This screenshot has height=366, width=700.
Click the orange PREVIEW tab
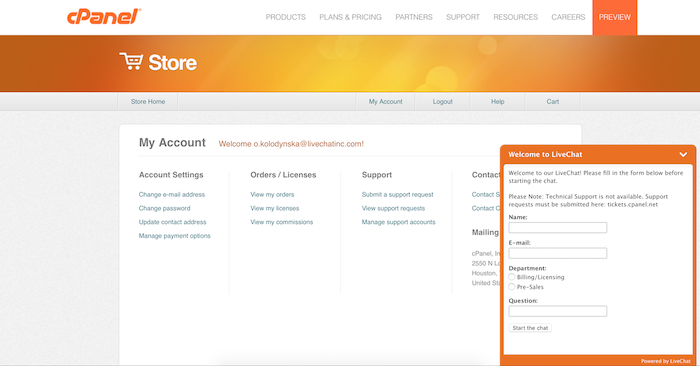tap(615, 17)
